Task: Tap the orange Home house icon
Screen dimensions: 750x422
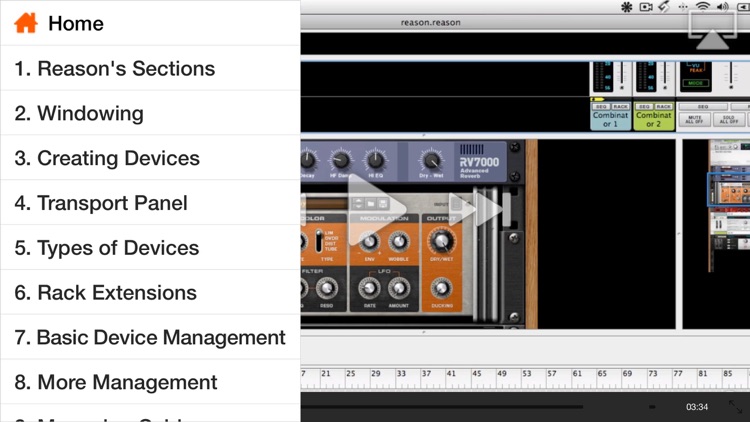Action: tap(26, 23)
